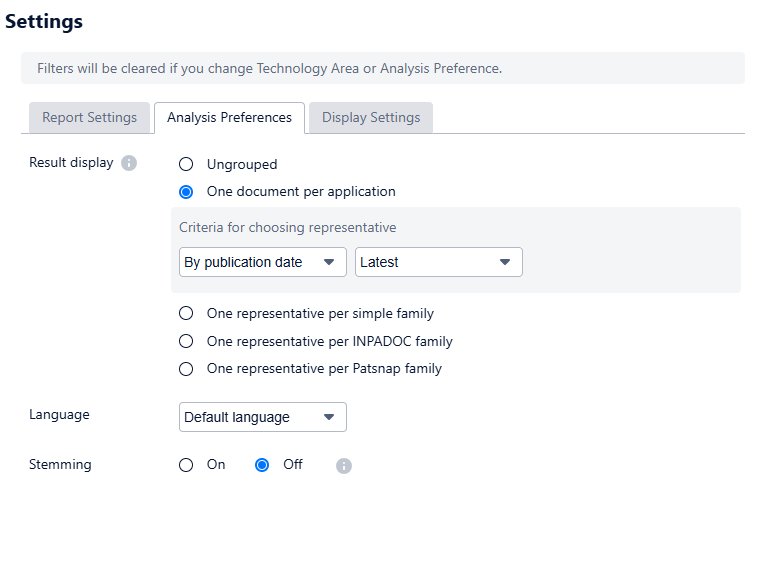Viewport: 767px width, 566px height.
Task: Open the By publication date dropdown
Action: click(262, 262)
